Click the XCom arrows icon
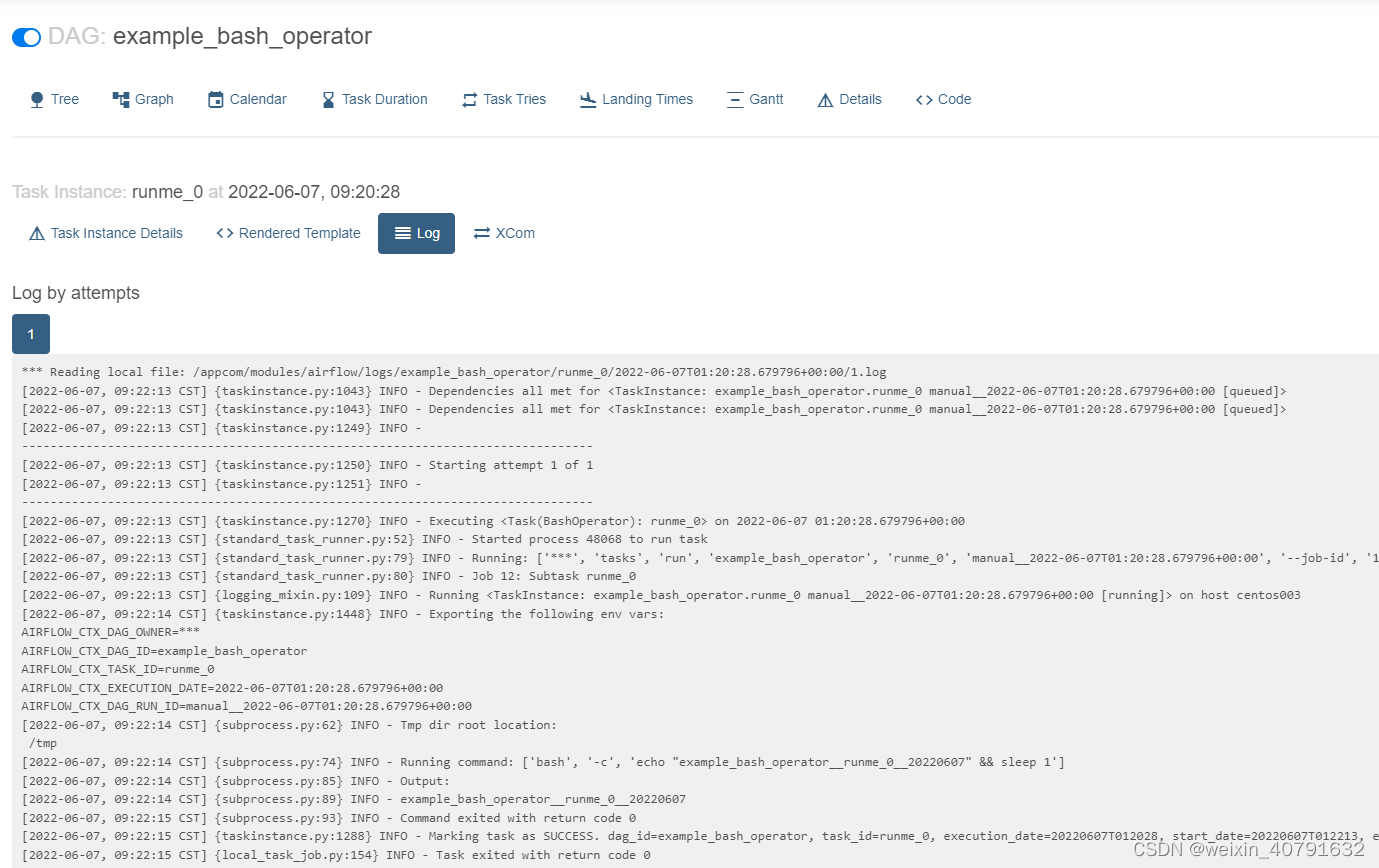1379x868 pixels. point(482,233)
